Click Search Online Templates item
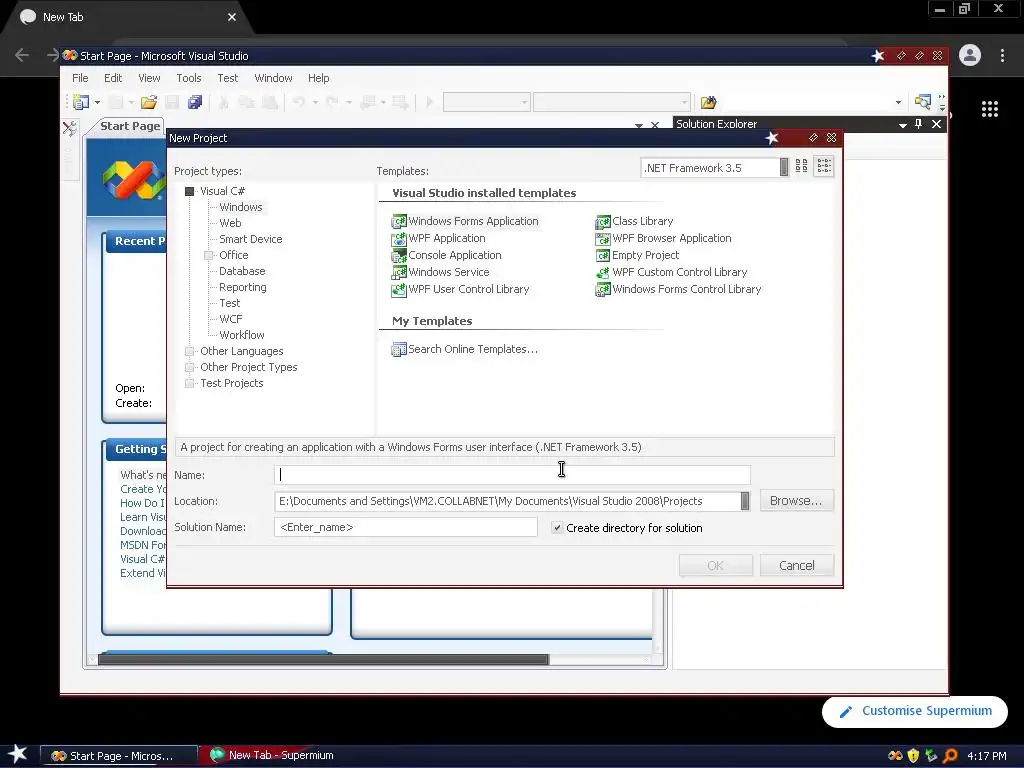This screenshot has width=1024, height=768. point(464,349)
